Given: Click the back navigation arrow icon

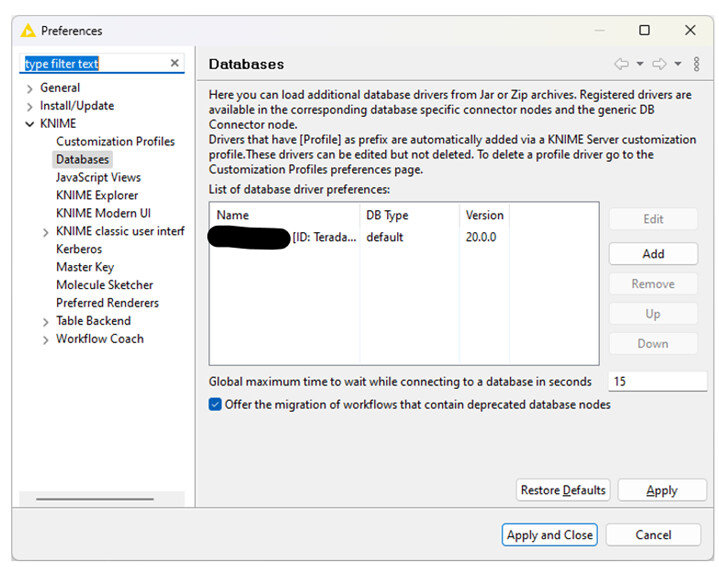Looking at the screenshot, I should (x=621, y=64).
